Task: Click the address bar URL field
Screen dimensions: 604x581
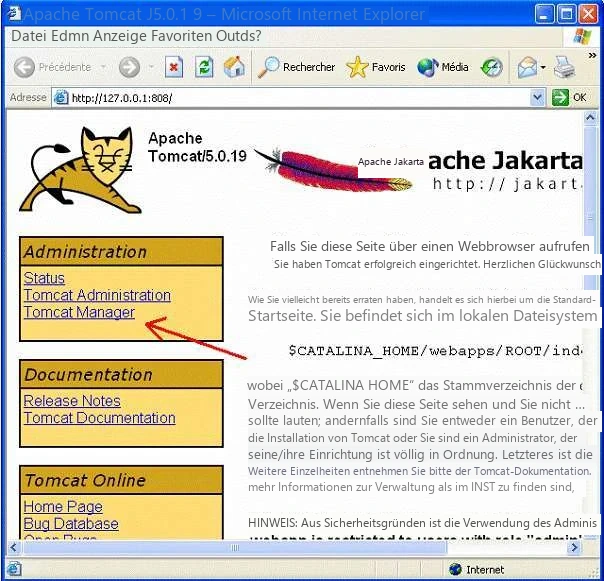Action: tap(299, 98)
